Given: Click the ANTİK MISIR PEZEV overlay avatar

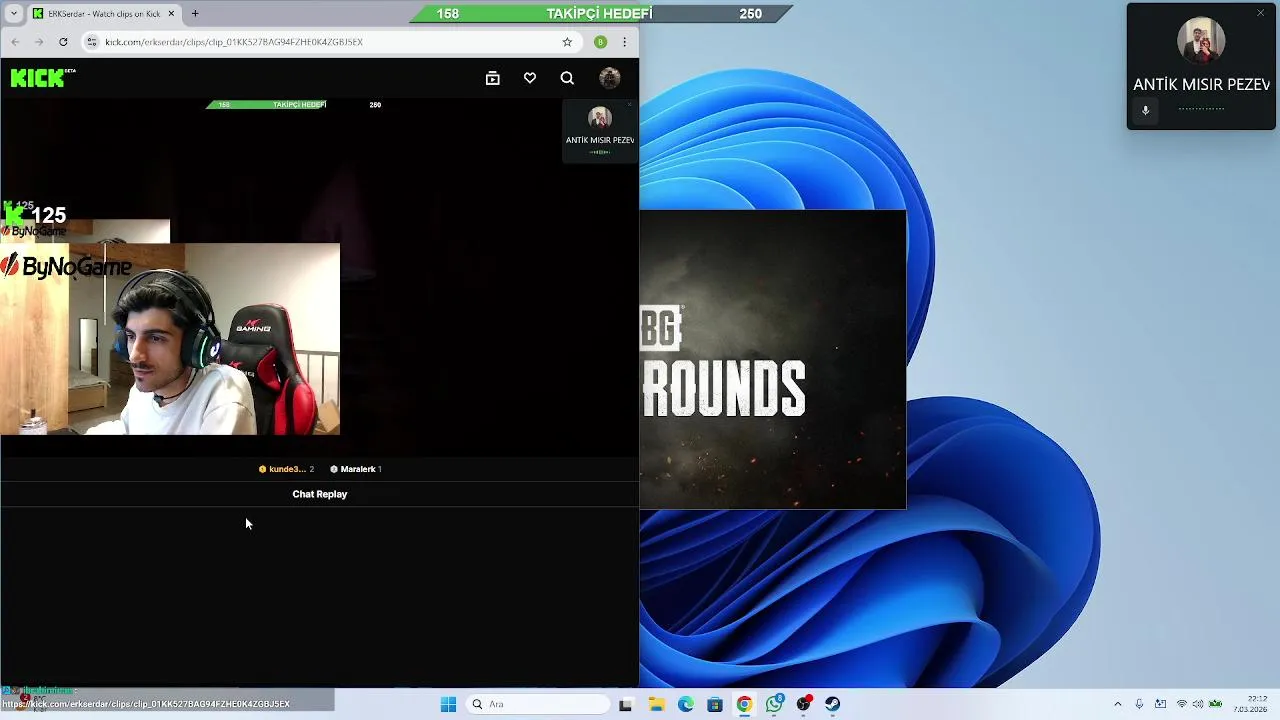Looking at the screenshot, I should tap(1201, 41).
